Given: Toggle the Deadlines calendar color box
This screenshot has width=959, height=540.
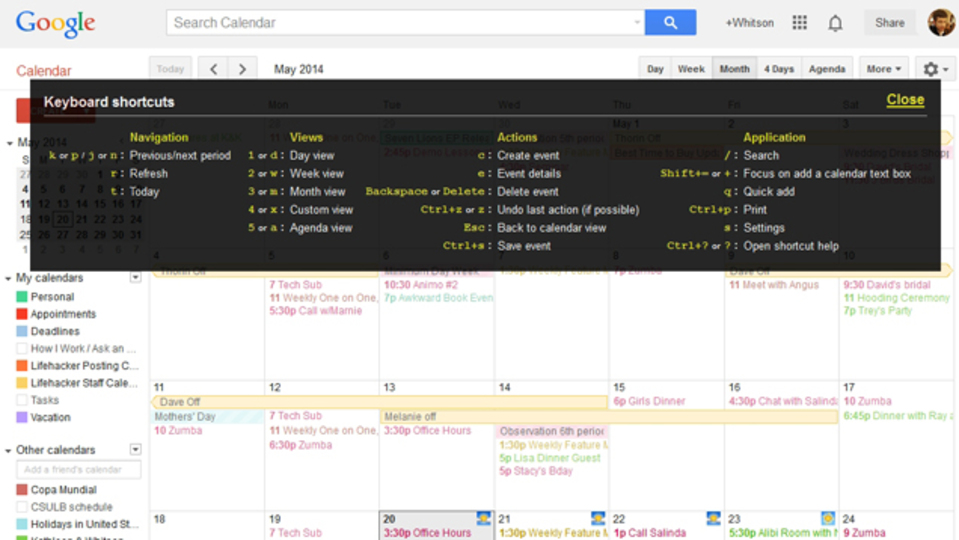Looking at the screenshot, I should pos(21,331).
